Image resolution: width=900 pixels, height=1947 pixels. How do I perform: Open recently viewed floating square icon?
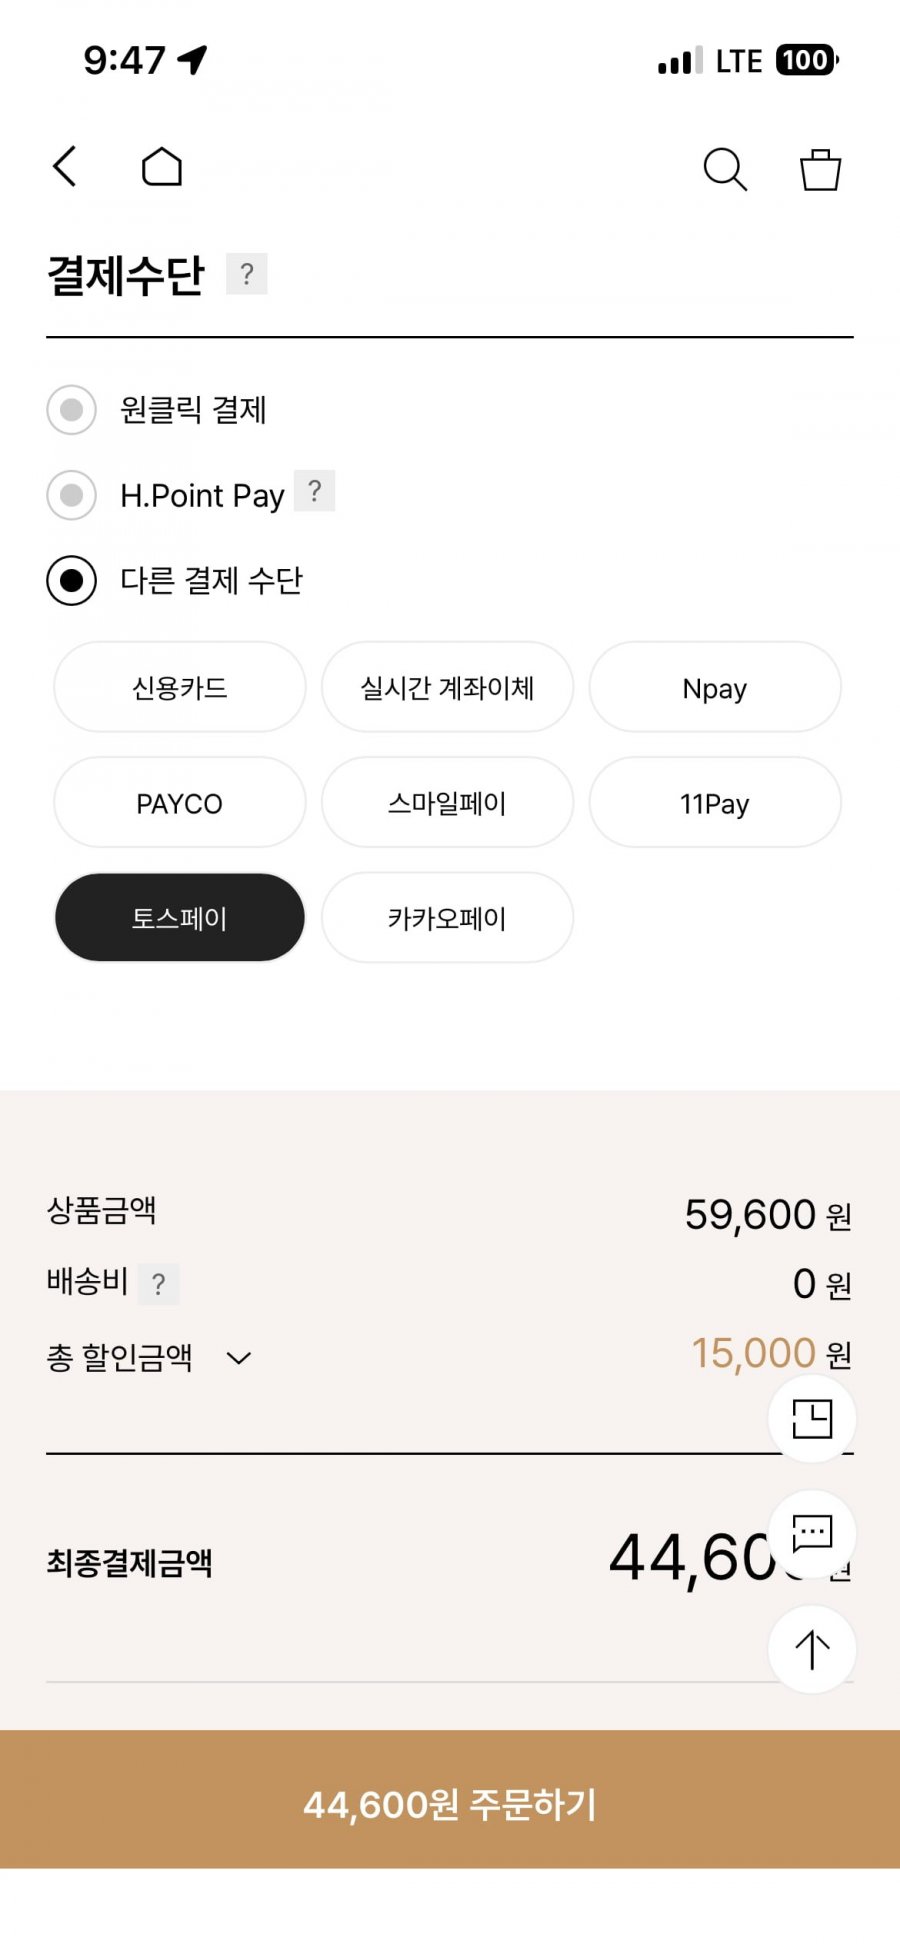(812, 1418)
